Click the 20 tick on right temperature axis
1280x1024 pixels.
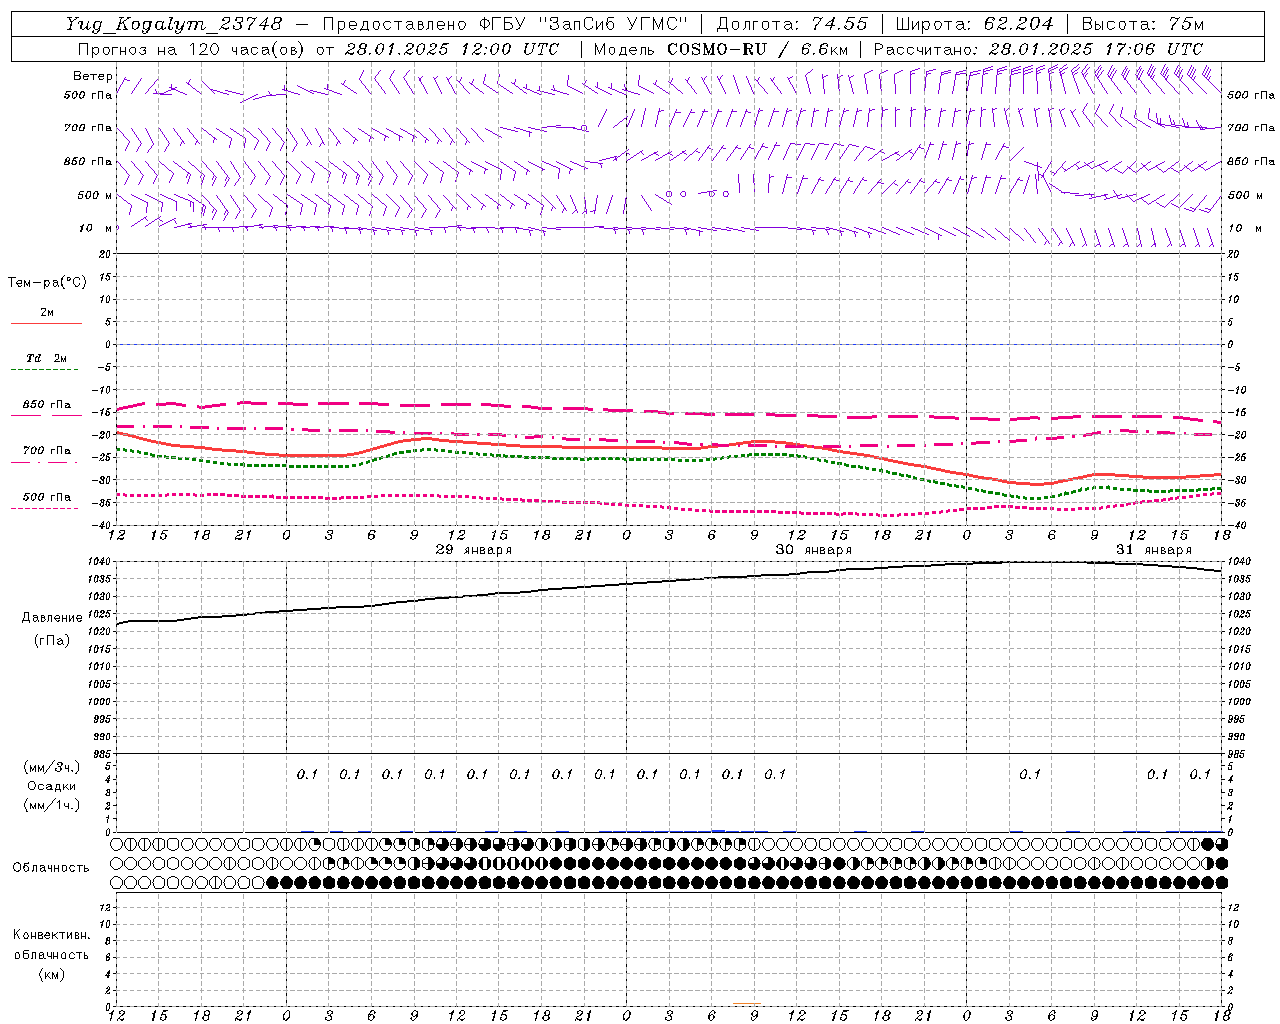1233,255
